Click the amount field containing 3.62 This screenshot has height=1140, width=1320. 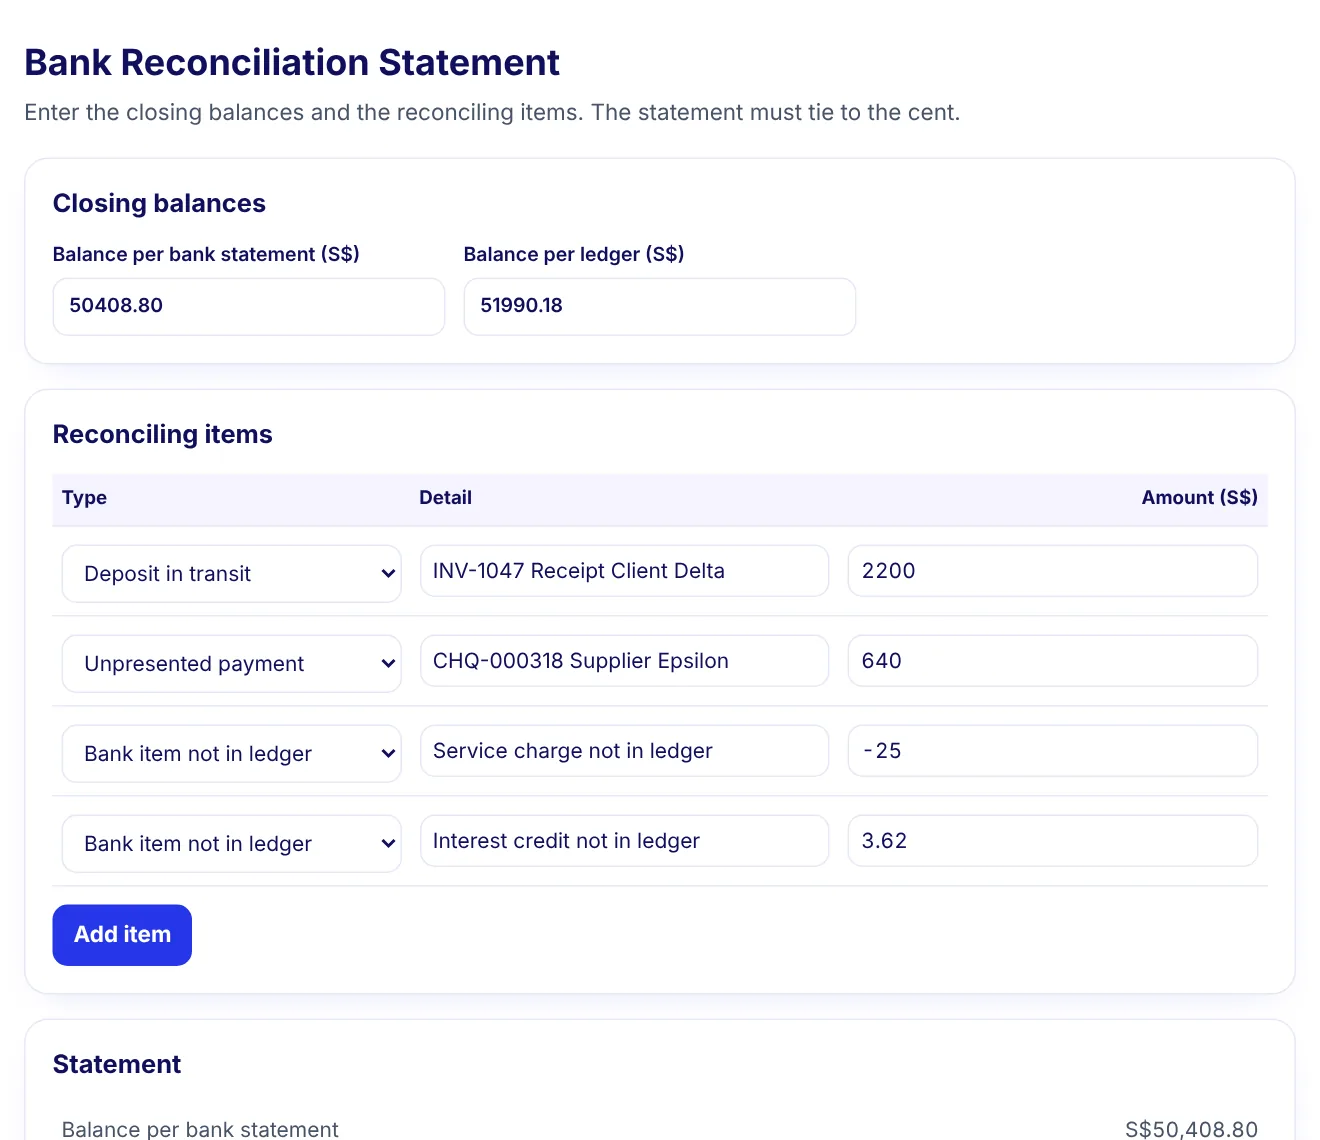click(x=1052, y=840)
